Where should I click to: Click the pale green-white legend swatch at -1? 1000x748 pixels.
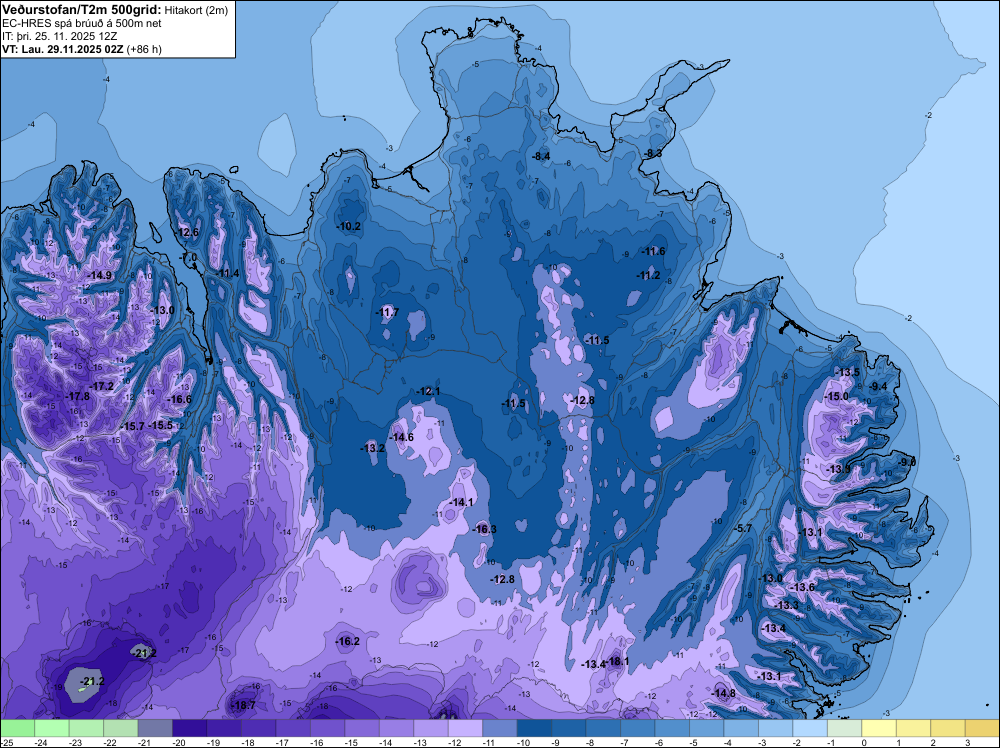click(x=844, y=728)
